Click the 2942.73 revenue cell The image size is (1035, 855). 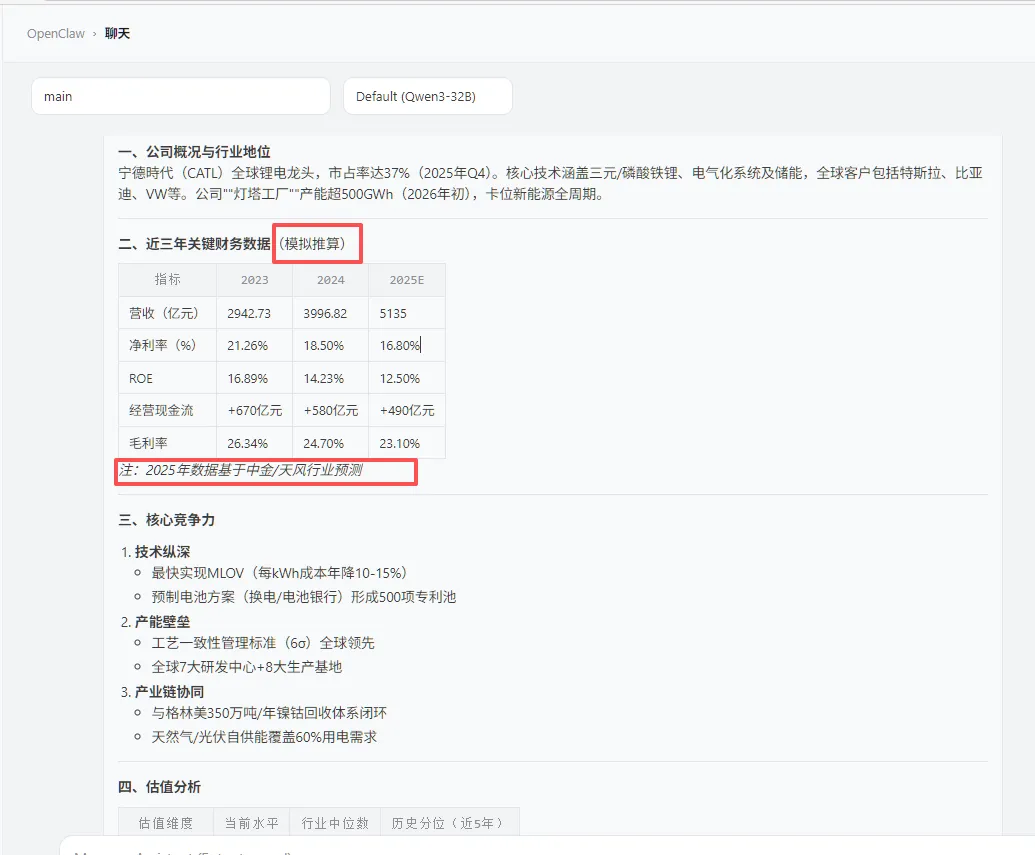tap(254, 313)
